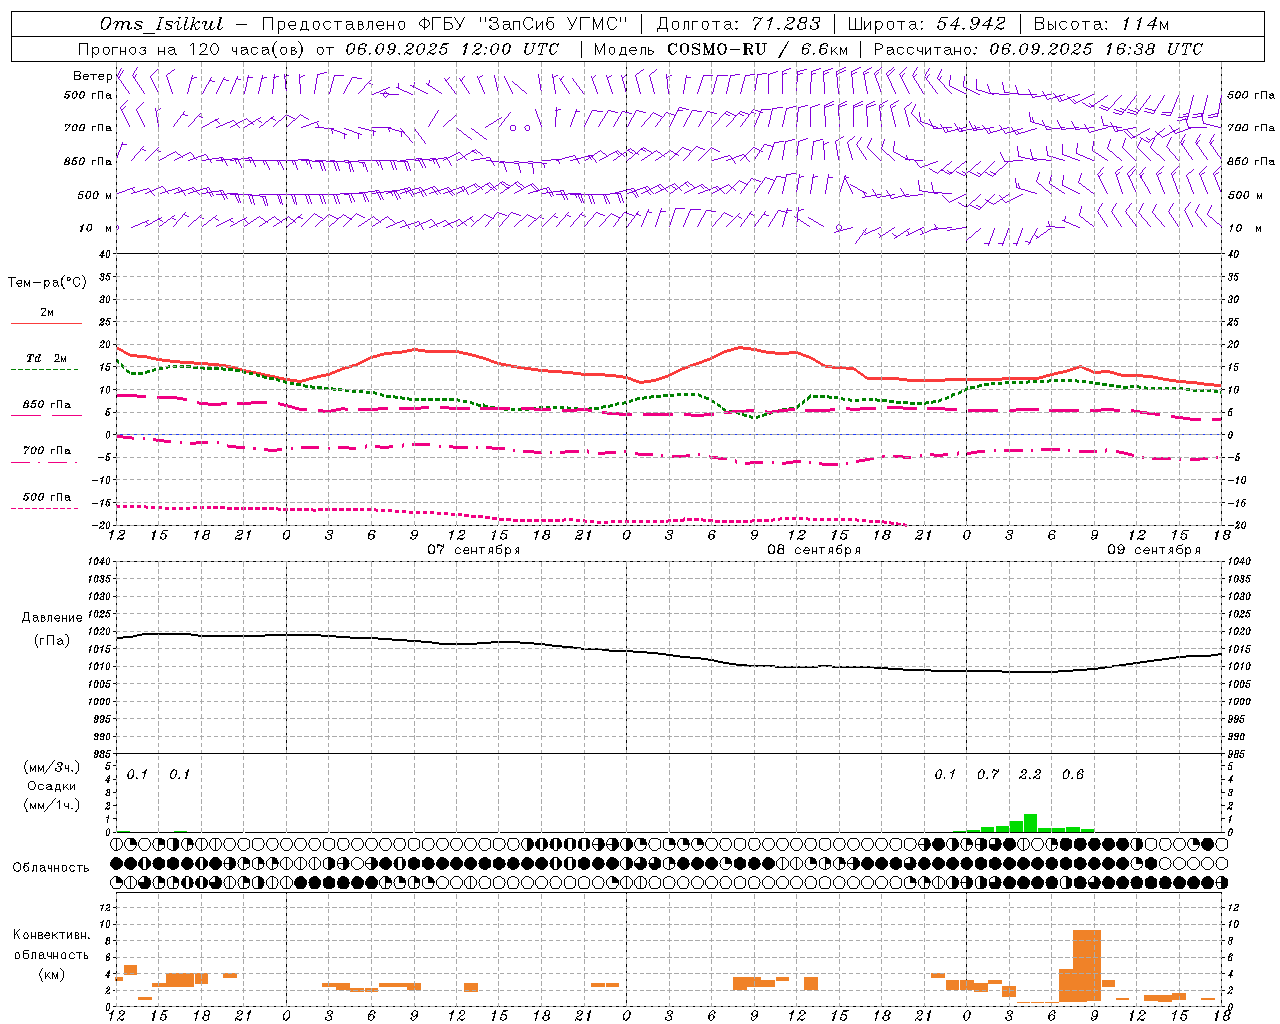Select the longitude value 71.283

point(784,24)
